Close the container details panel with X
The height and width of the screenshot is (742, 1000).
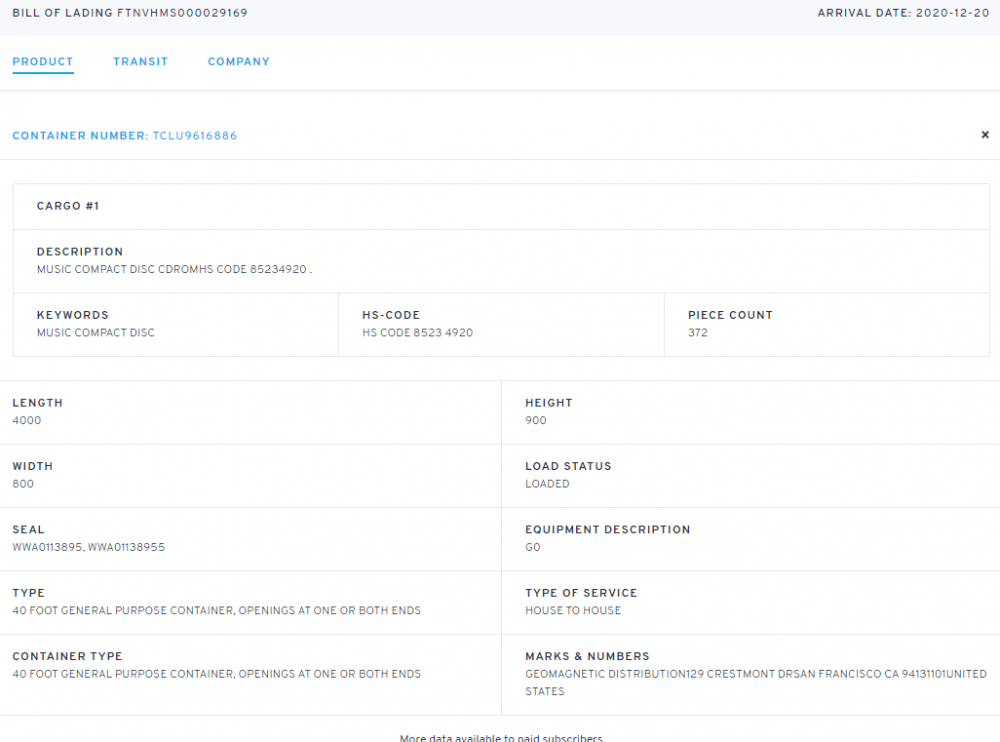coord(984,135)
